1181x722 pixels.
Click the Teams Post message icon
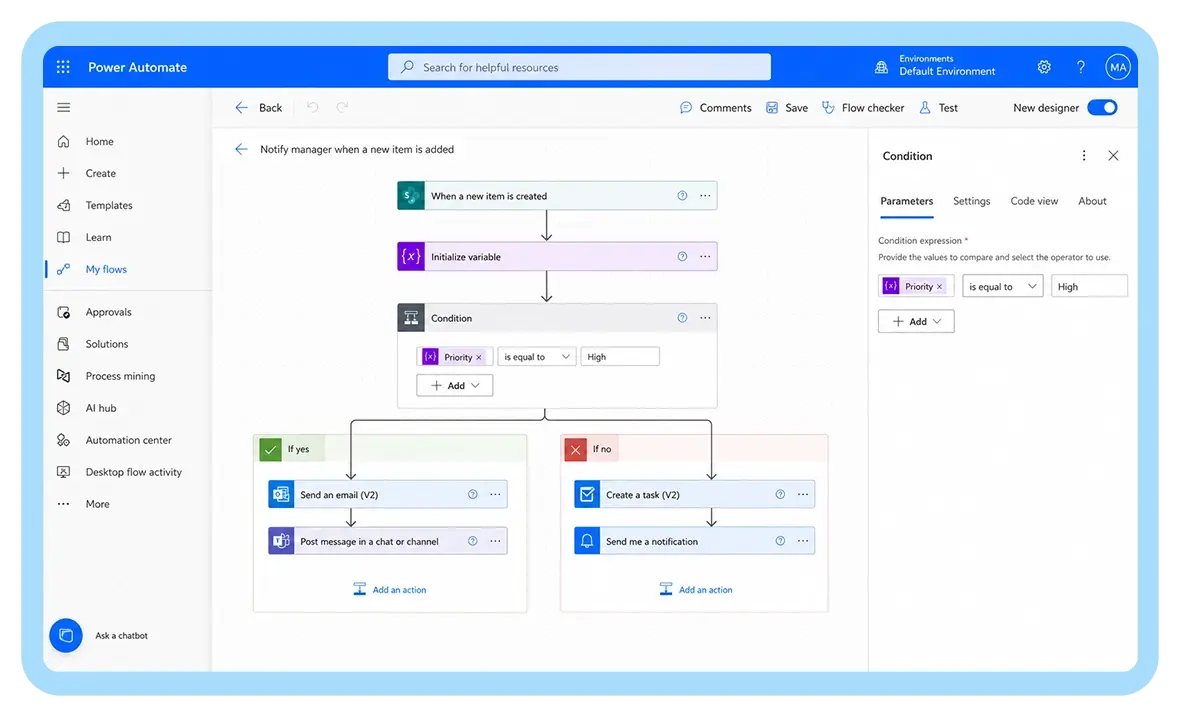282,541
